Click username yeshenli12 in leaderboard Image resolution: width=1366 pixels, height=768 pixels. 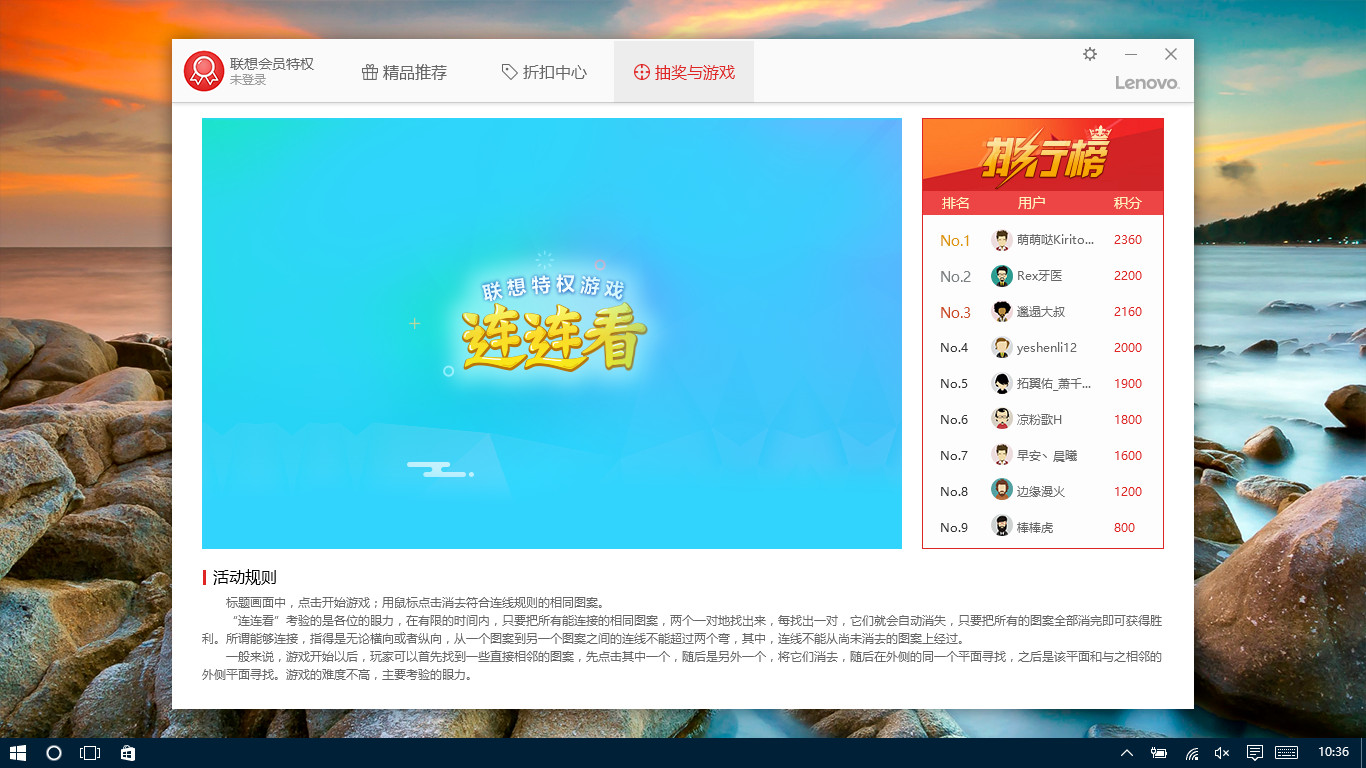point(1047,348)
